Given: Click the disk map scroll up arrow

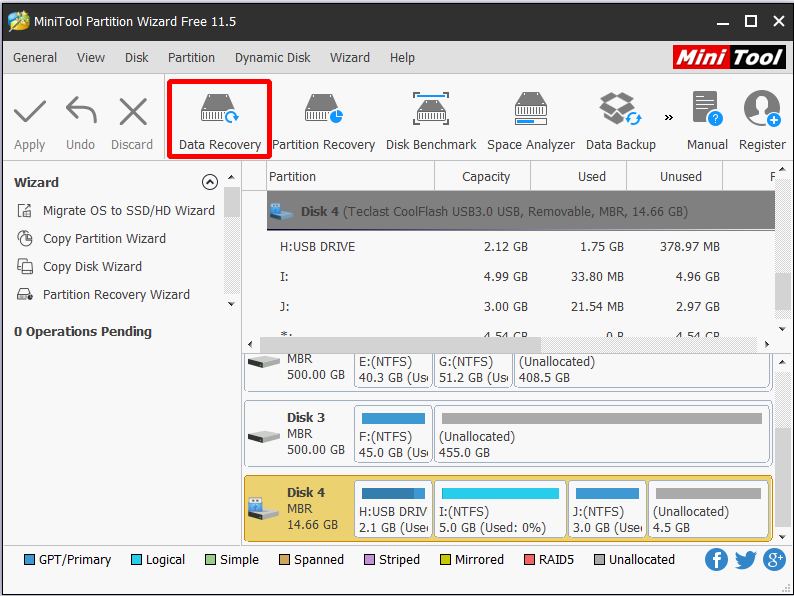Looking at the screenshot, I should 782,362.
